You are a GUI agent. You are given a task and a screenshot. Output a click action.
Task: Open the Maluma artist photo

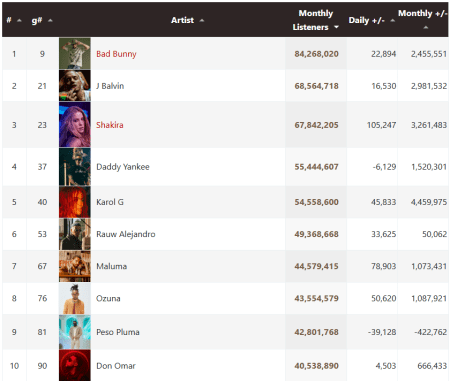coord(75,266)
